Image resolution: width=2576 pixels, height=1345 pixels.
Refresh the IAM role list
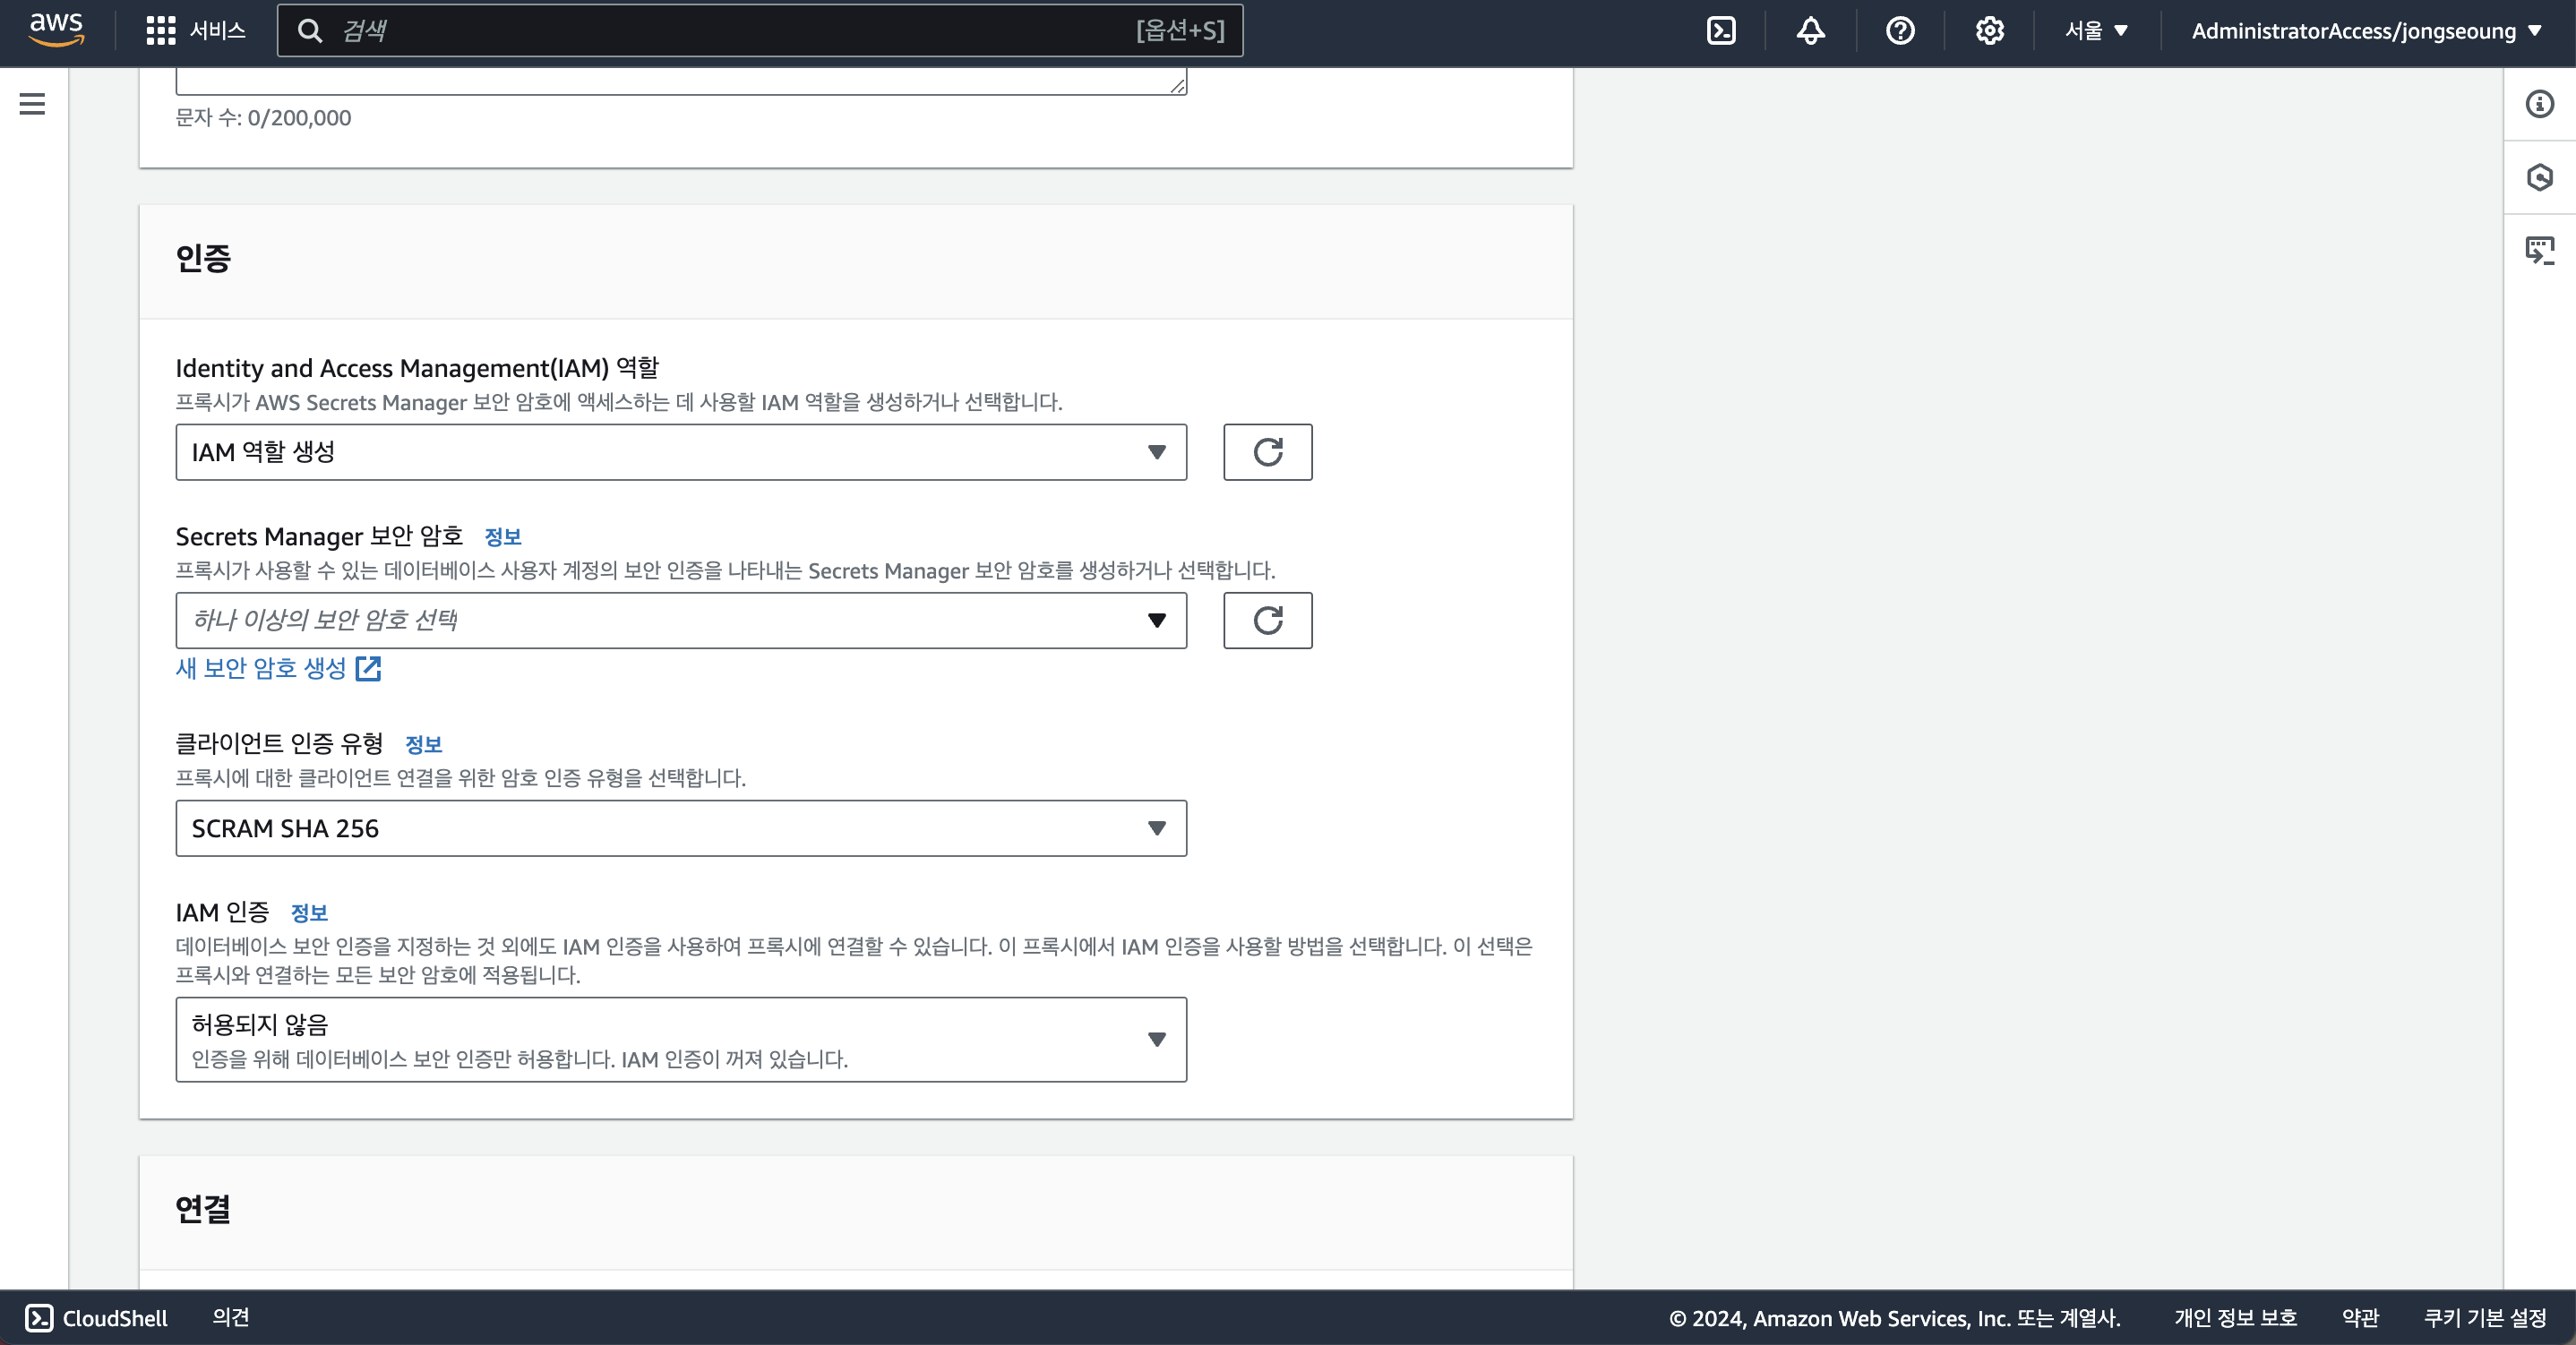(x=1267, y=452)
